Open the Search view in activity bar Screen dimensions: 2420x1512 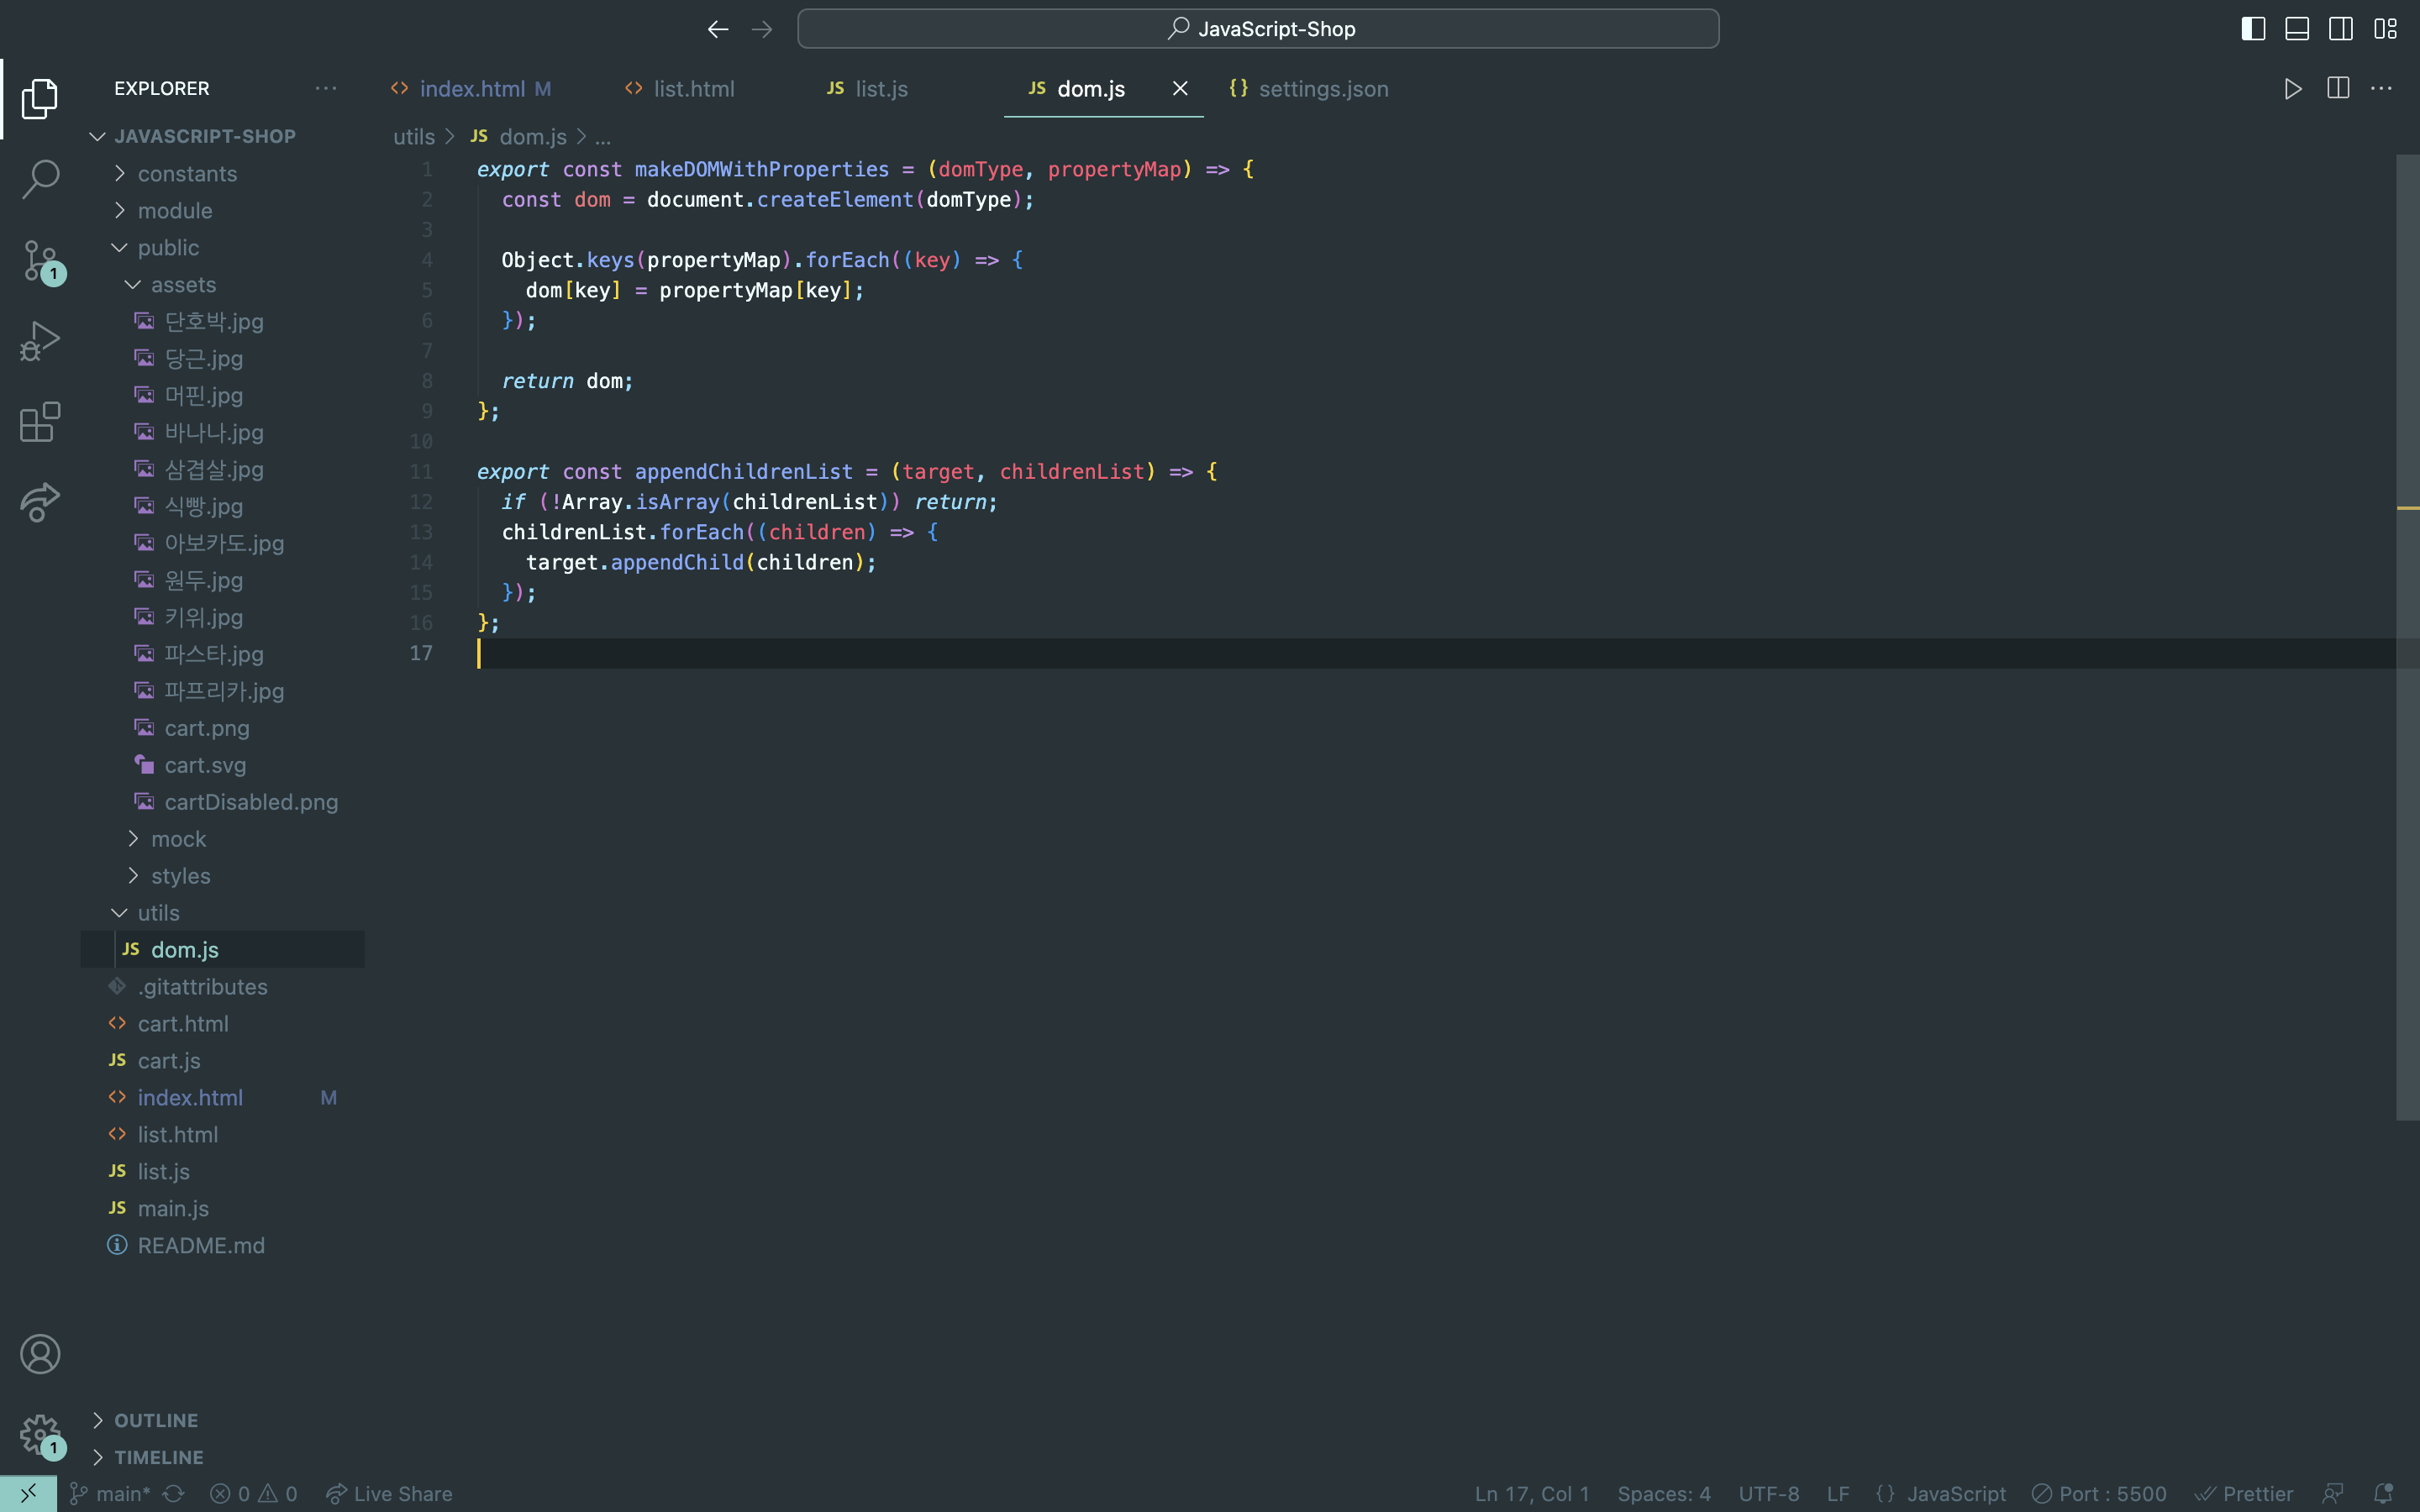[x=40, y=180]
